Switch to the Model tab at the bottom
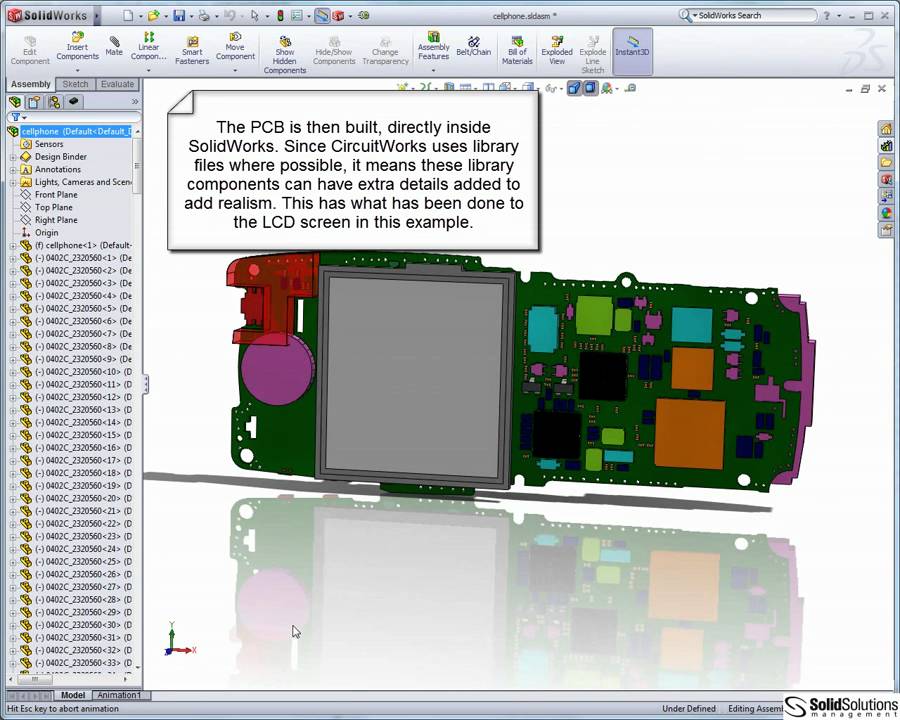This screenshot has height=720, width=900. (73, 695)
